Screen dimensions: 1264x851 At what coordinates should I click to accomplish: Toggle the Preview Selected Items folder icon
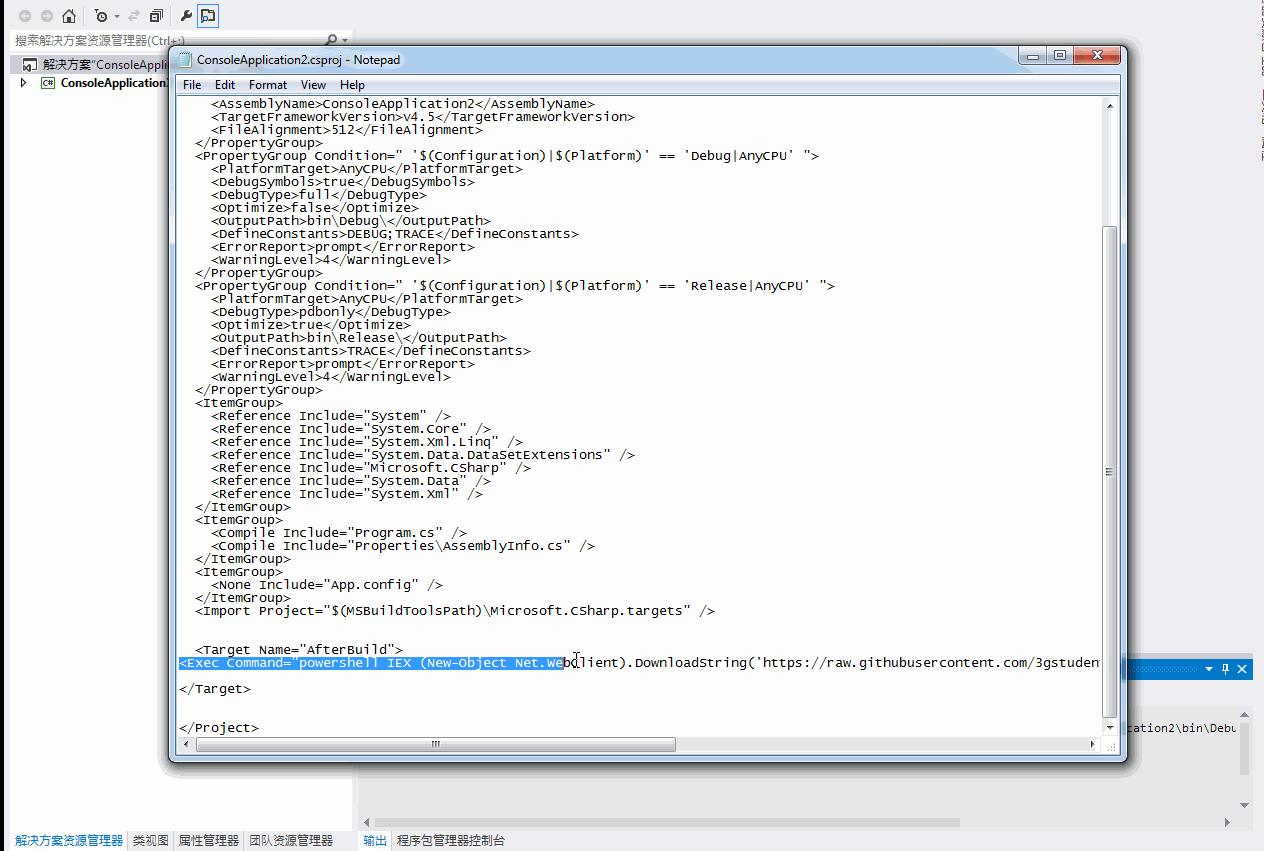(208, 16)
